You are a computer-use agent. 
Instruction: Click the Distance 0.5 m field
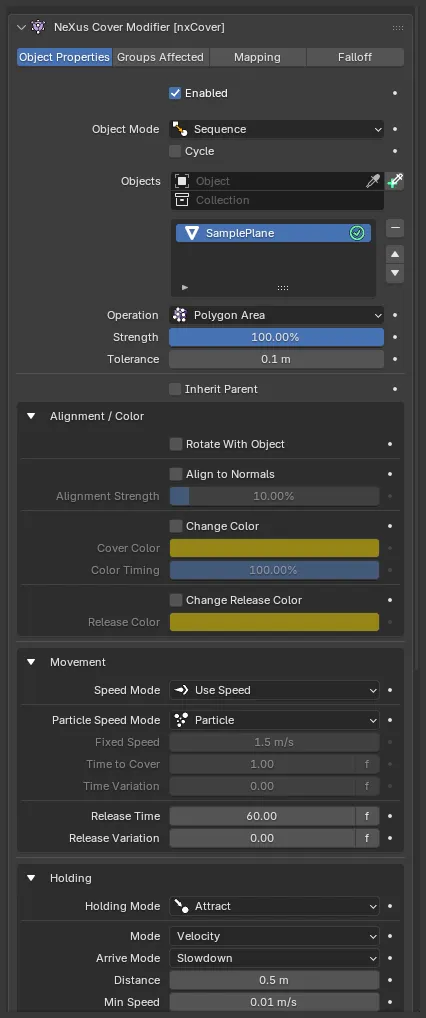tap(274, 980)
